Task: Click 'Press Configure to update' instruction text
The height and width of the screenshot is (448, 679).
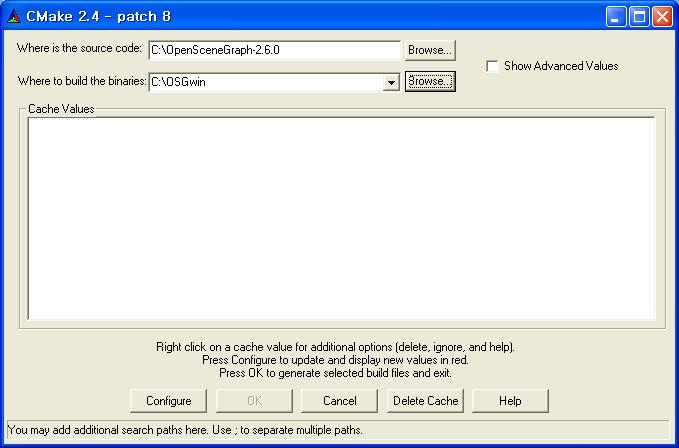Action: tap(335, 360)
